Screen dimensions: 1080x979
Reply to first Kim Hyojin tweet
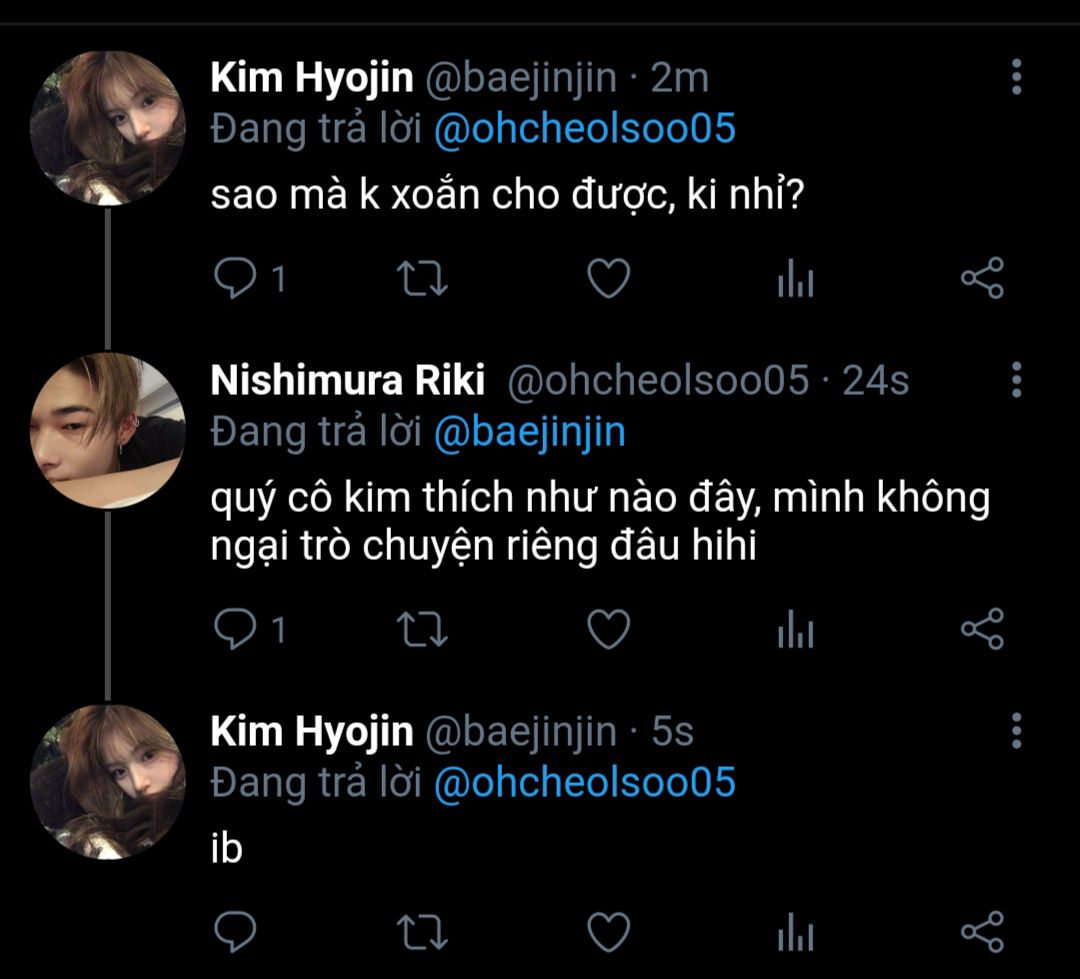click(236, 279)
